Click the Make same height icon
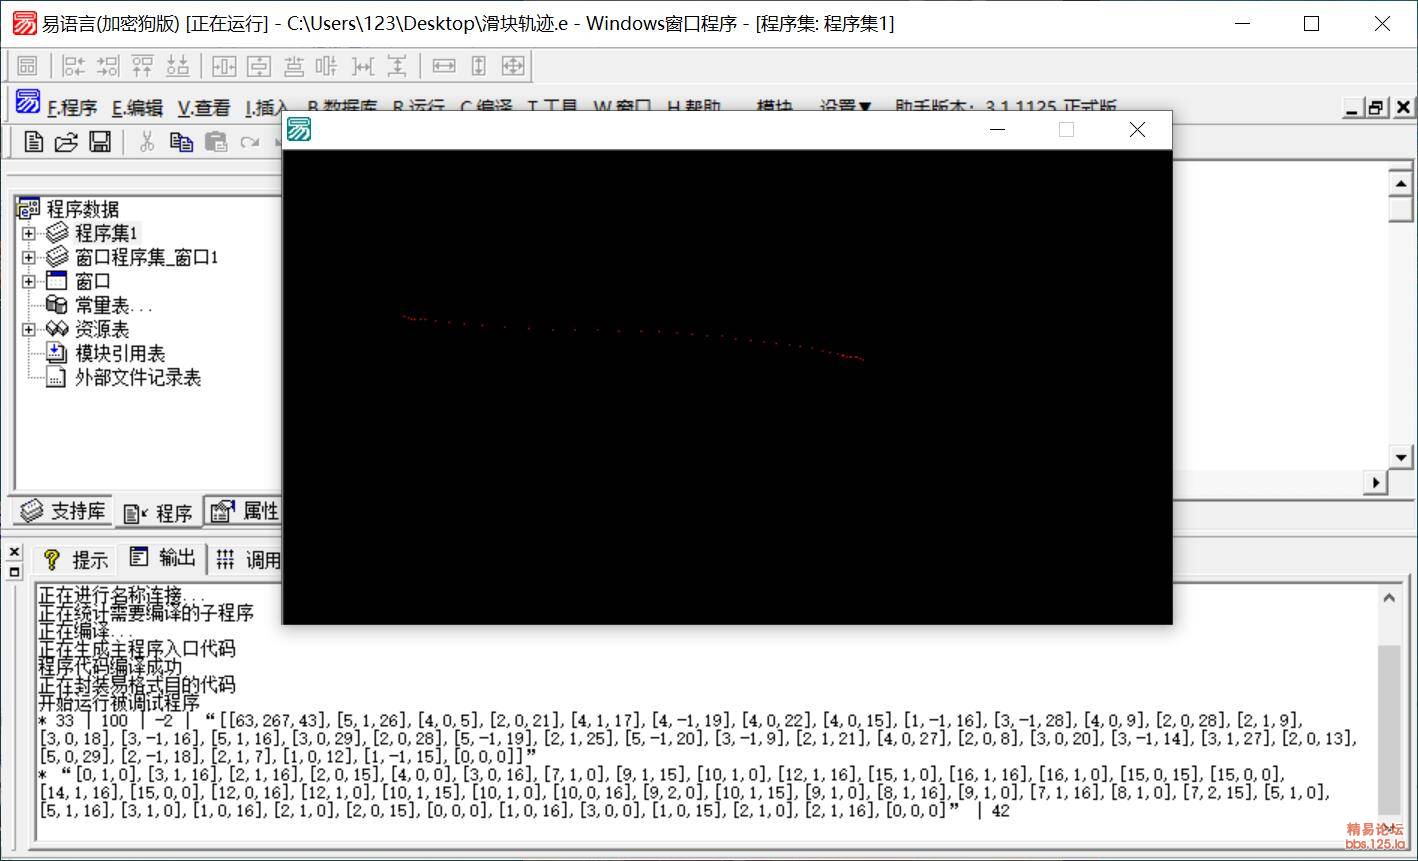1418x861 pixels. pos(478,66)
